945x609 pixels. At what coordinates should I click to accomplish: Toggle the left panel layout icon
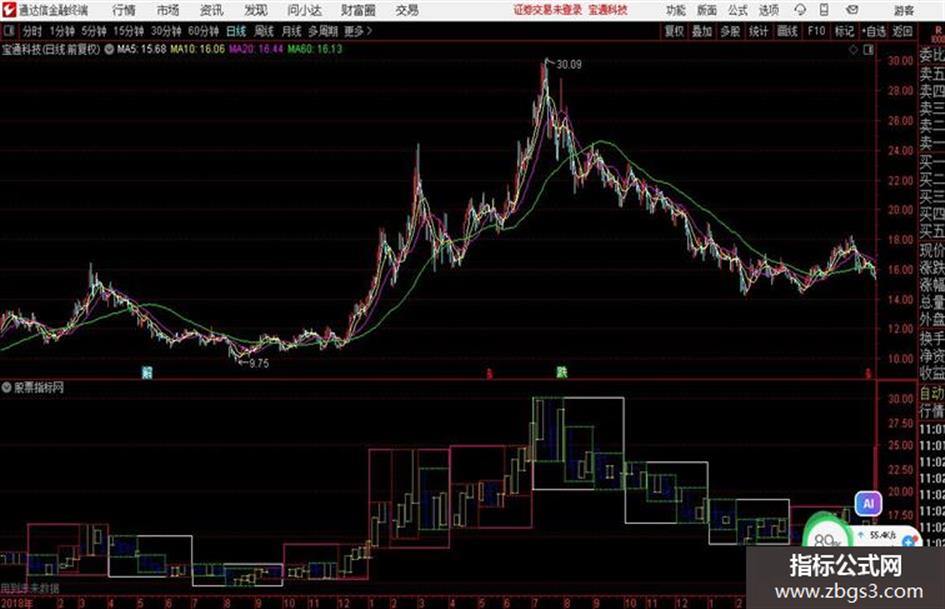(8, 31)
